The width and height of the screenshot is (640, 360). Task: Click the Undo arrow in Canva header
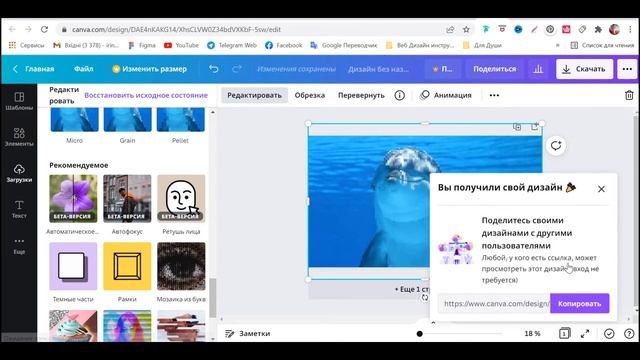tap(213, 69)
